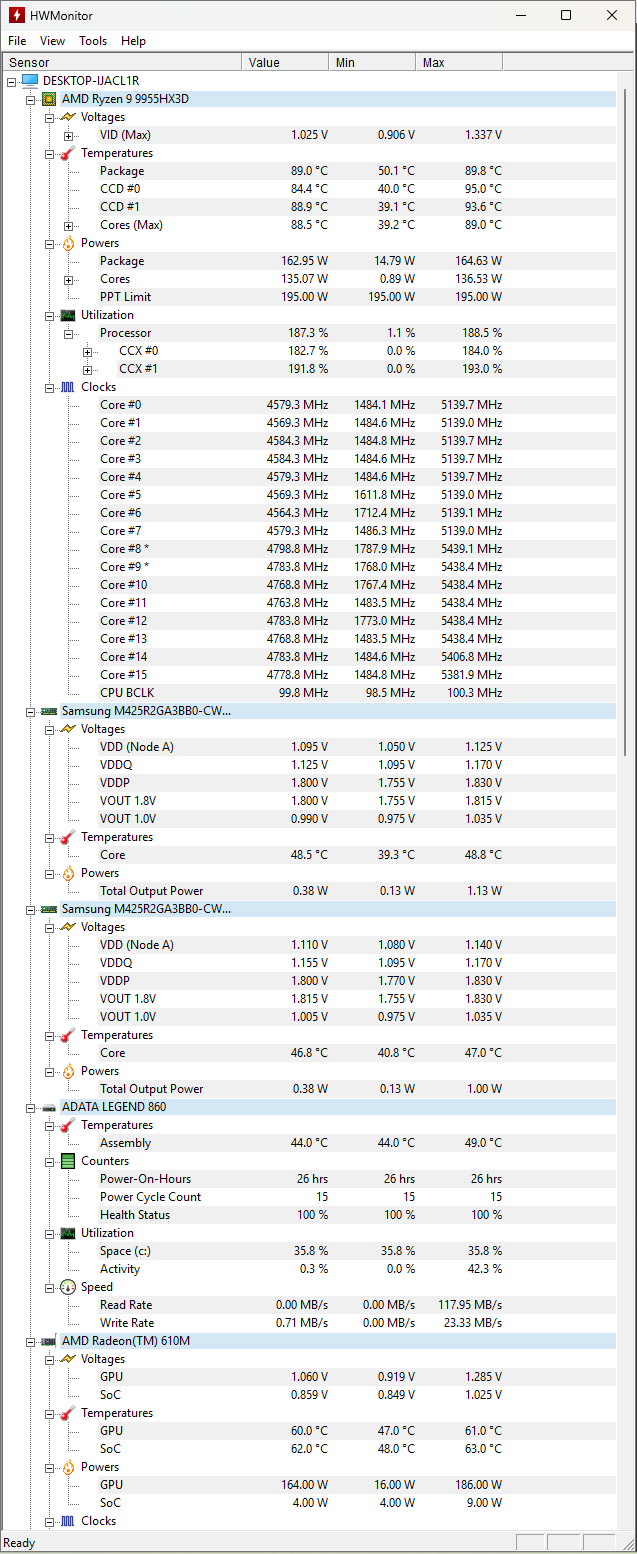Collapse the DESKTOP-IJACL1R root node

coord(11,81)
